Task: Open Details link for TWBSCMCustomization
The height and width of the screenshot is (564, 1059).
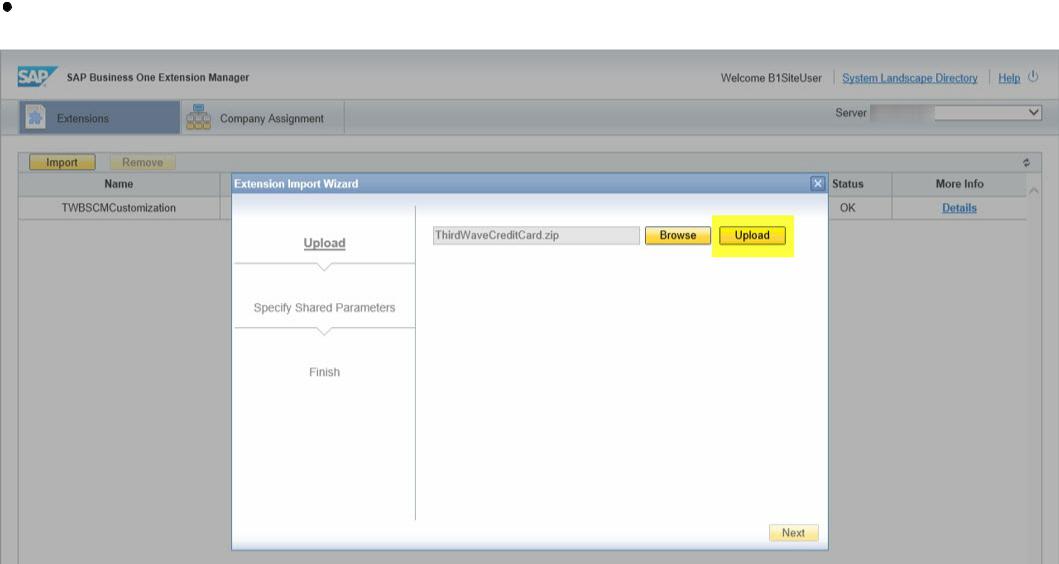Action: coord(959,208)
